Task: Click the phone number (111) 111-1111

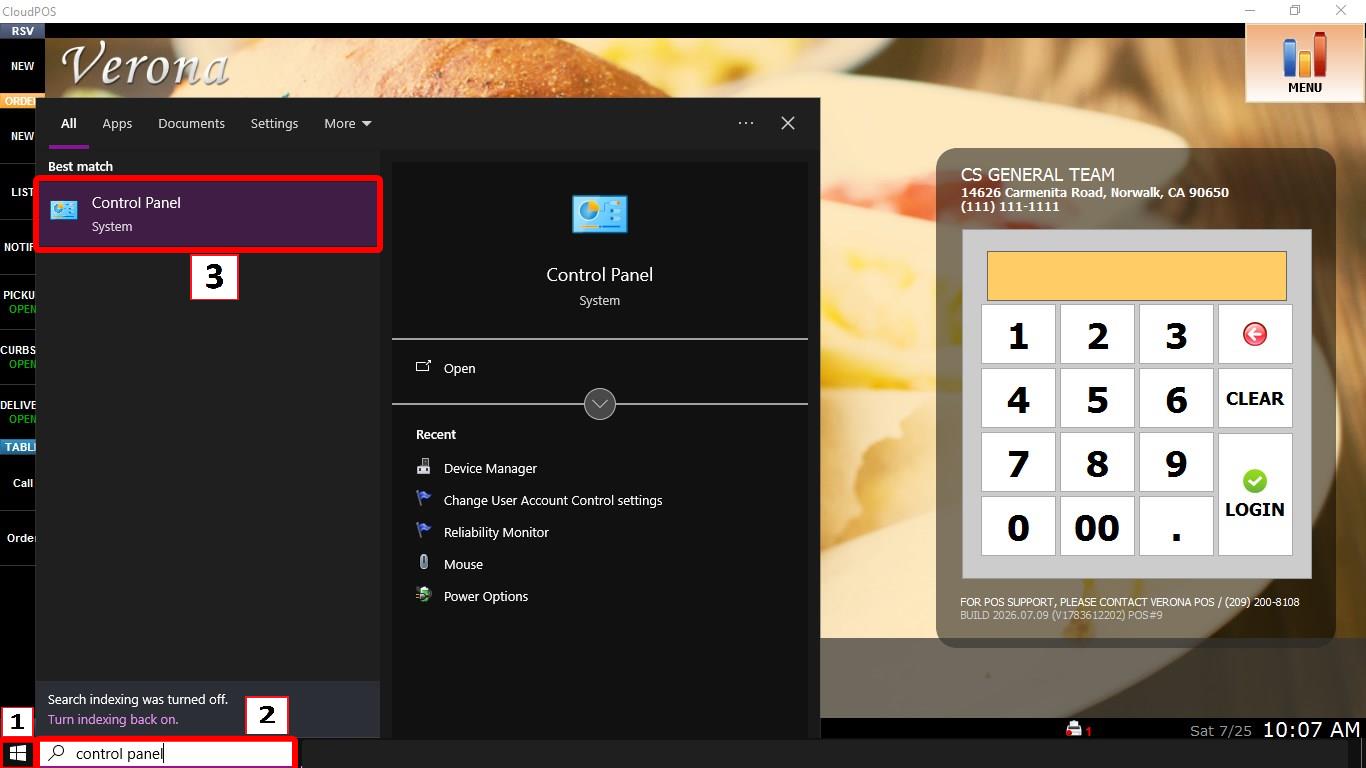Action: (x=1010, y=206)
